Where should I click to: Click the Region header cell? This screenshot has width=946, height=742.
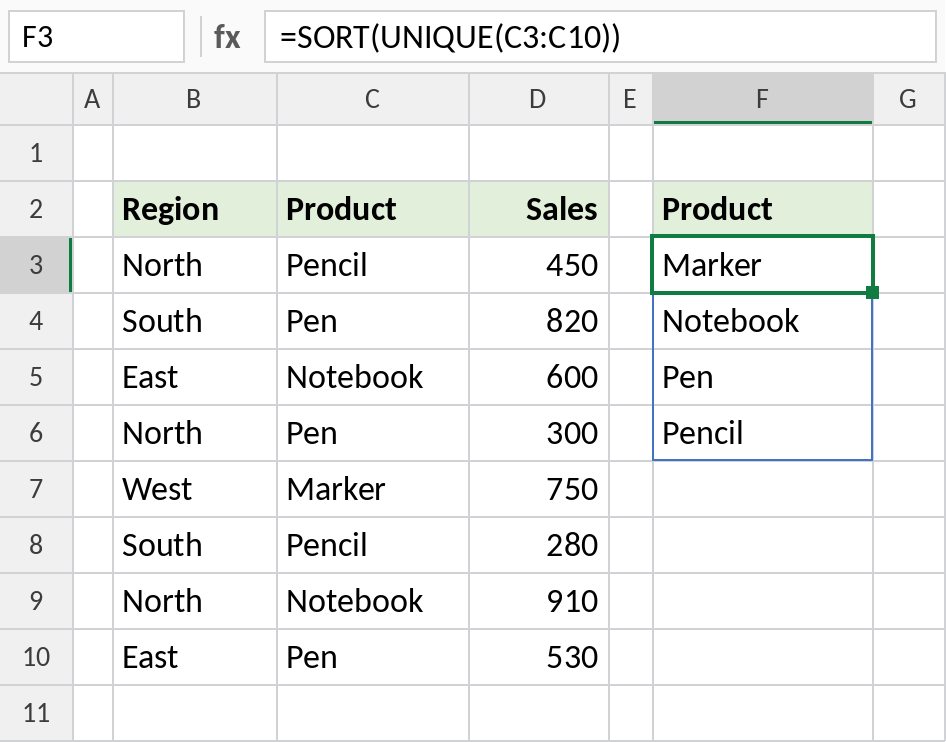tap(195, 209)
